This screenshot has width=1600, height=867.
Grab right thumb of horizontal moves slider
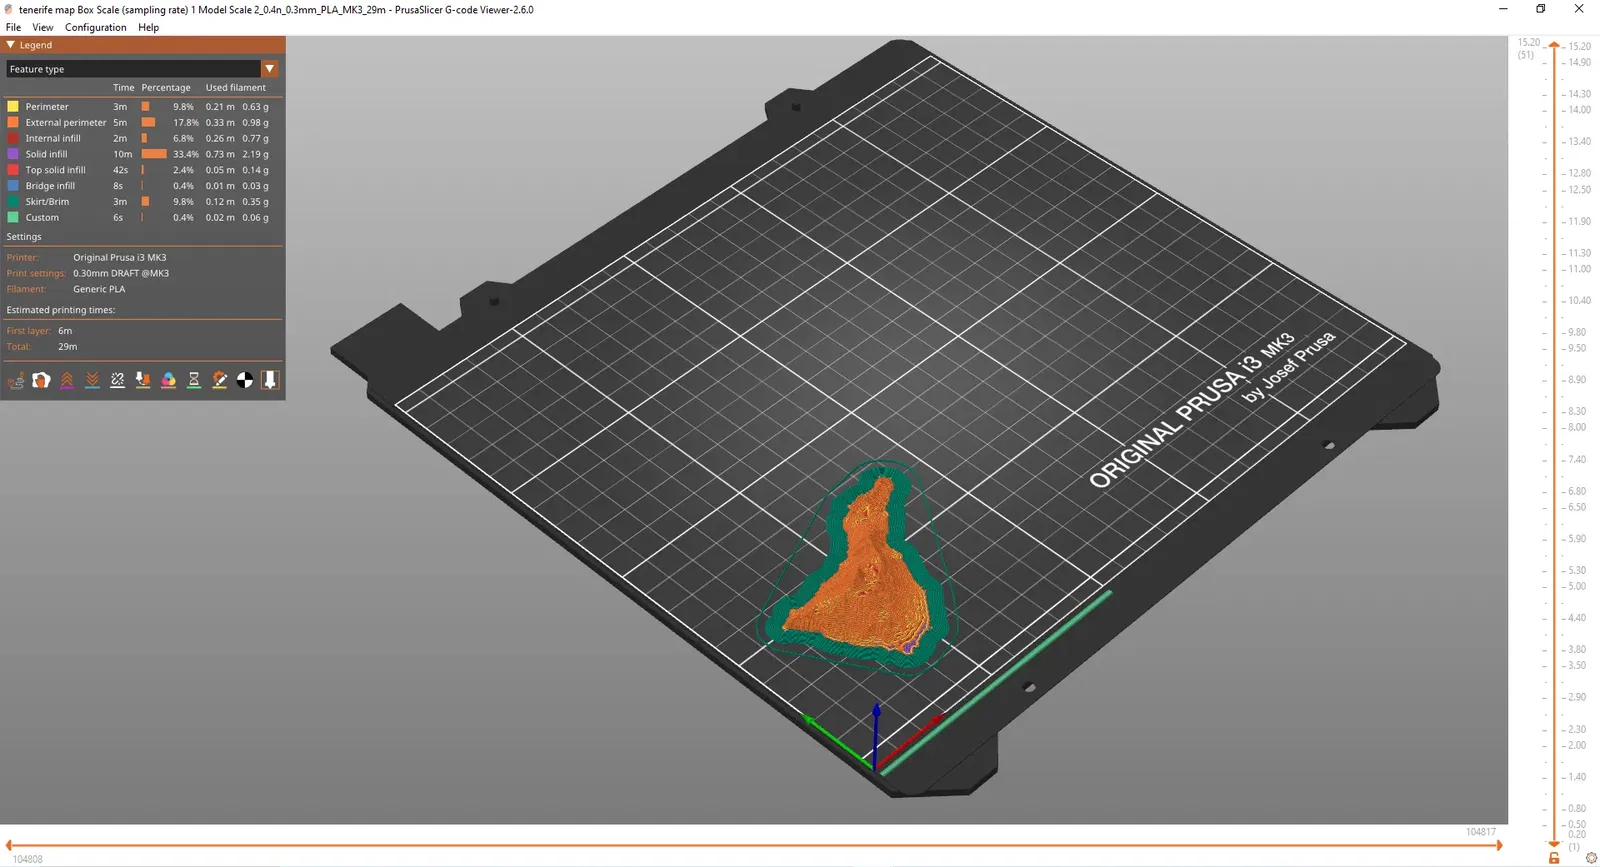tap(1499, 845)
